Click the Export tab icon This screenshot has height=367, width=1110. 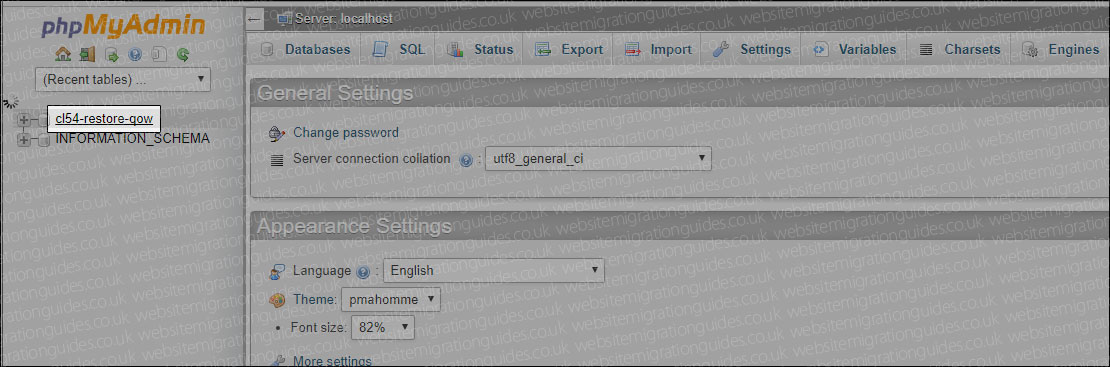543,50
